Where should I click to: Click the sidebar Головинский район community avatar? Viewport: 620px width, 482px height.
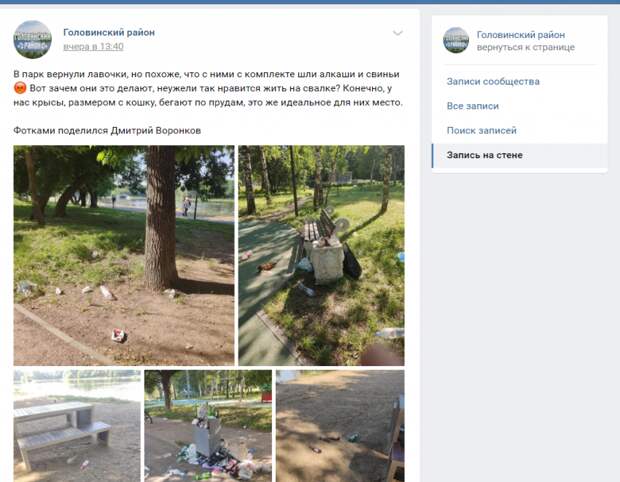(x=456, y=40)
